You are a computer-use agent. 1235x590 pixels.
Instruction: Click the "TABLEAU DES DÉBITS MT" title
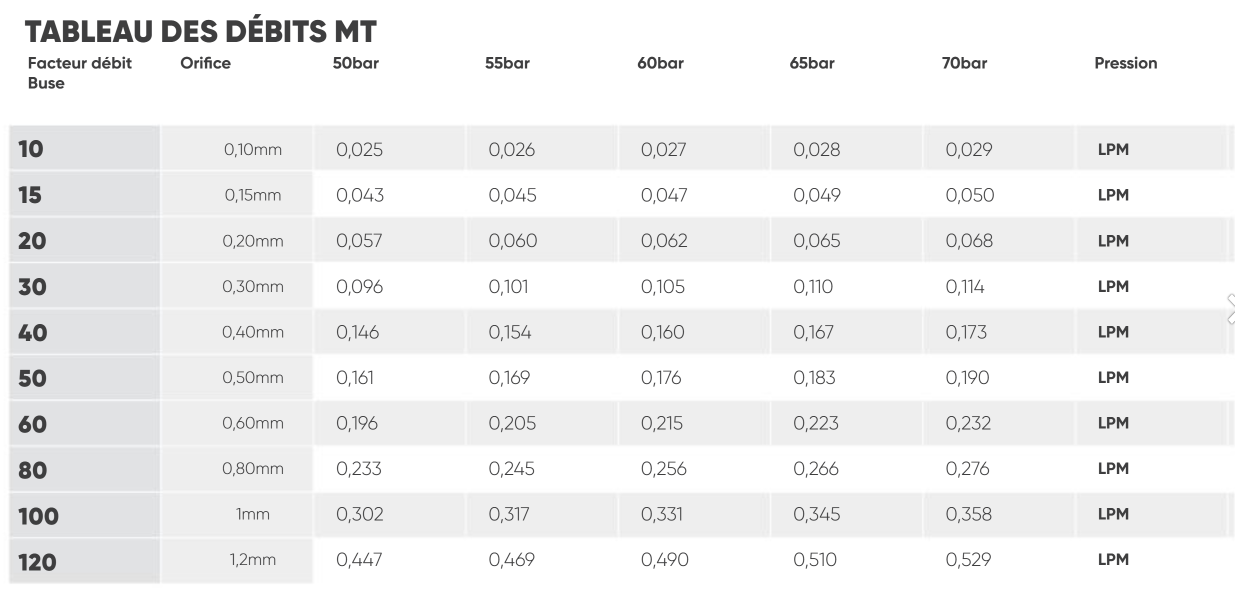click(x=200, y=31)
